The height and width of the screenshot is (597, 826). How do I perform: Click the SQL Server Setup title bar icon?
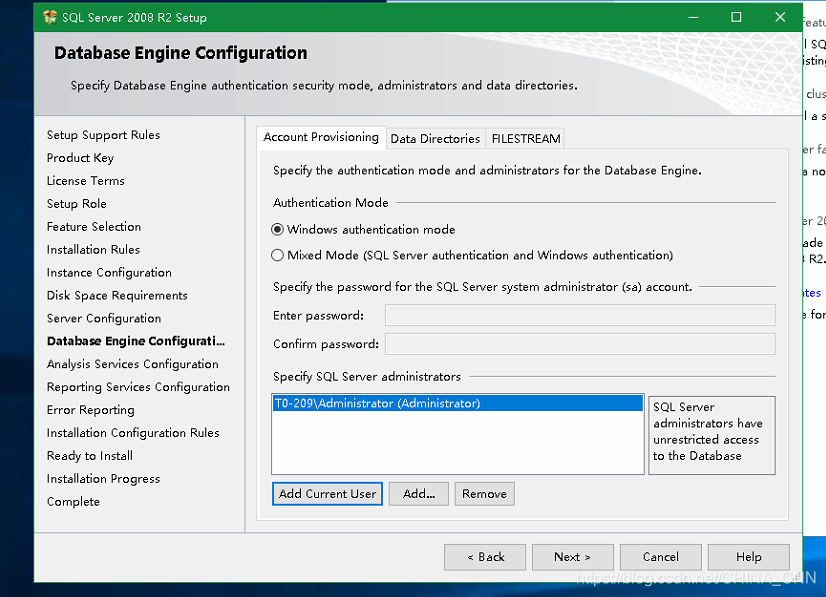coord(50,17)
